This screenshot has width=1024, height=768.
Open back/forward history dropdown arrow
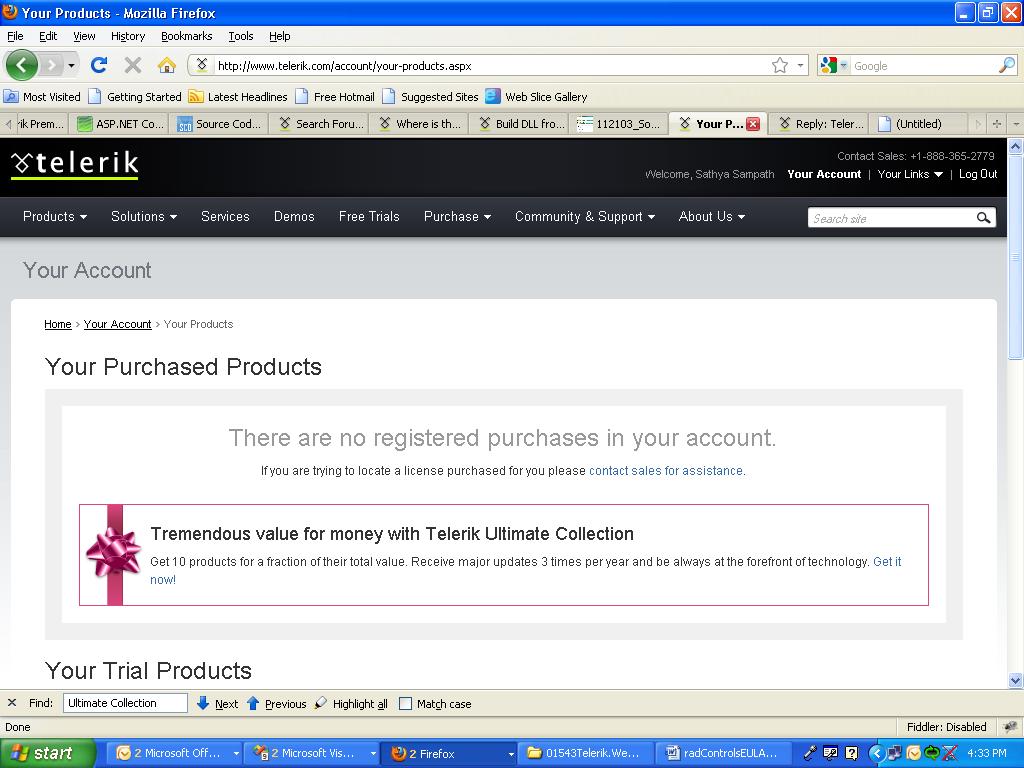click(71, 65)
